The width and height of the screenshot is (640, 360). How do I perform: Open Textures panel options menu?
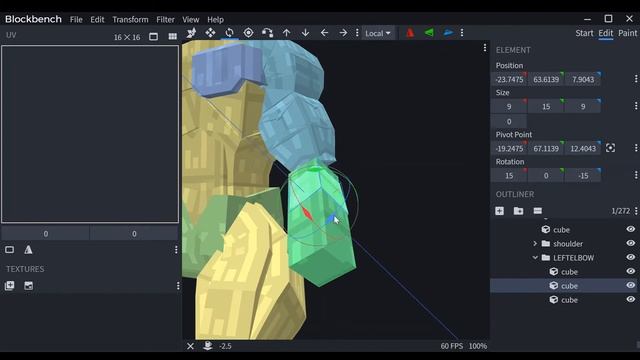click(178, 286)
